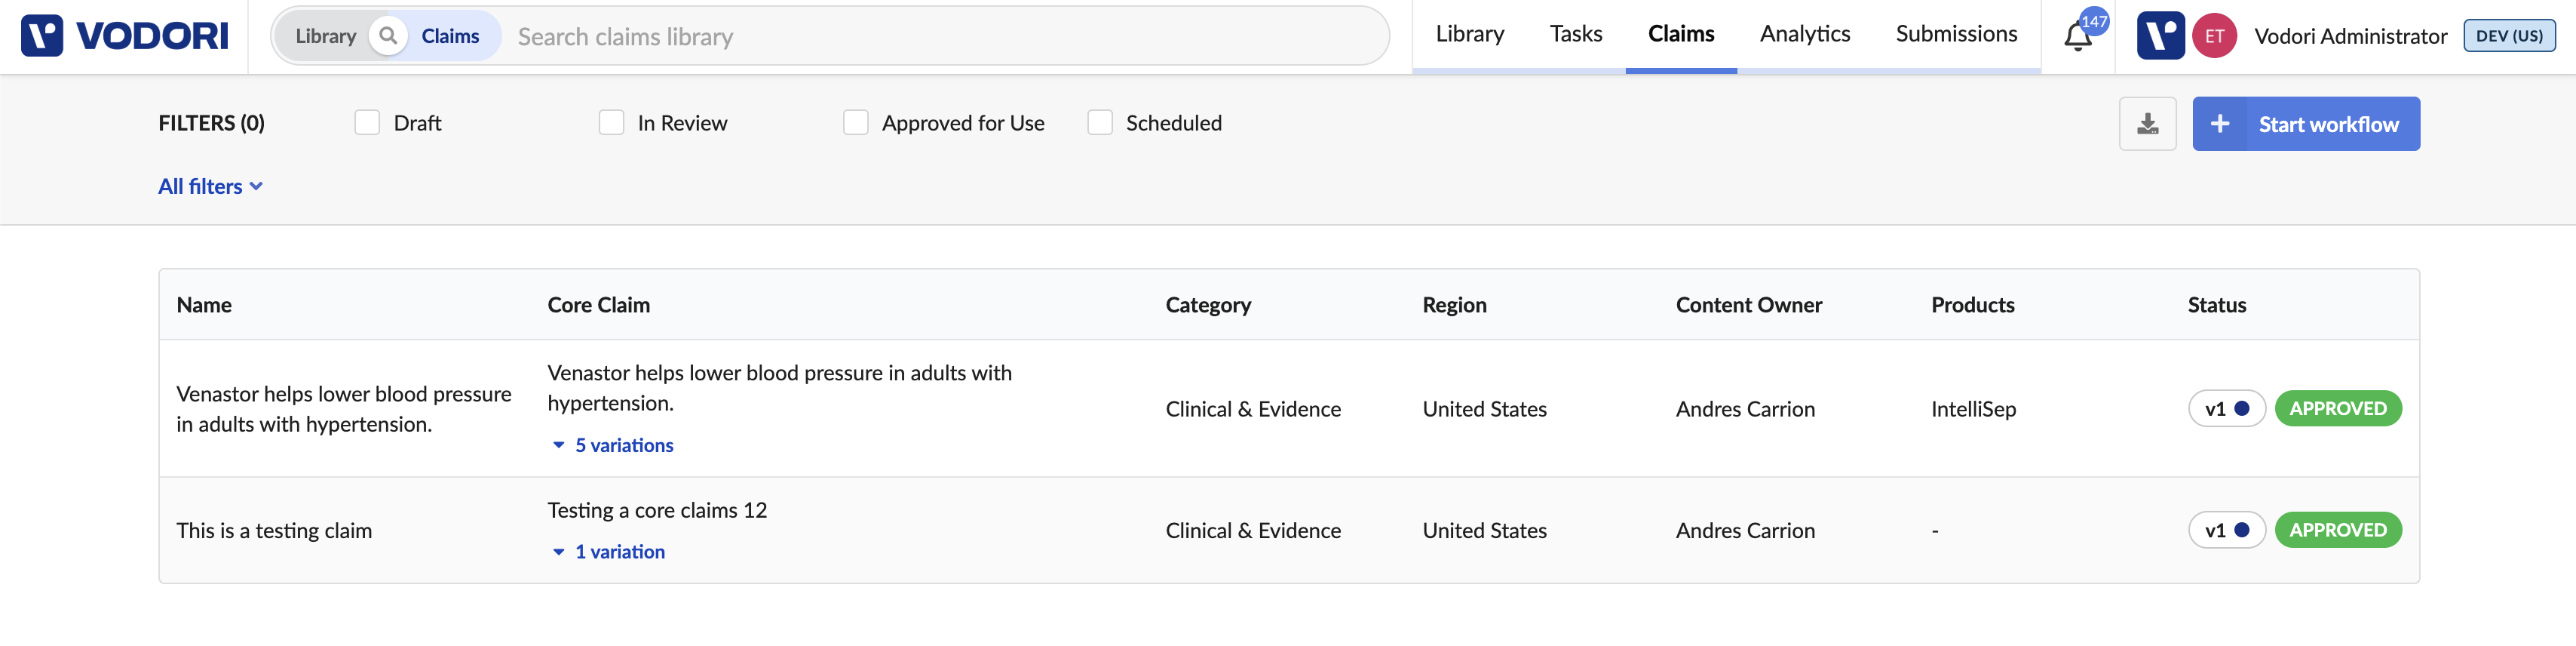Open the ET user avatar
The width and height of the screenshot is (2576, 646).
click(2214, 36)
